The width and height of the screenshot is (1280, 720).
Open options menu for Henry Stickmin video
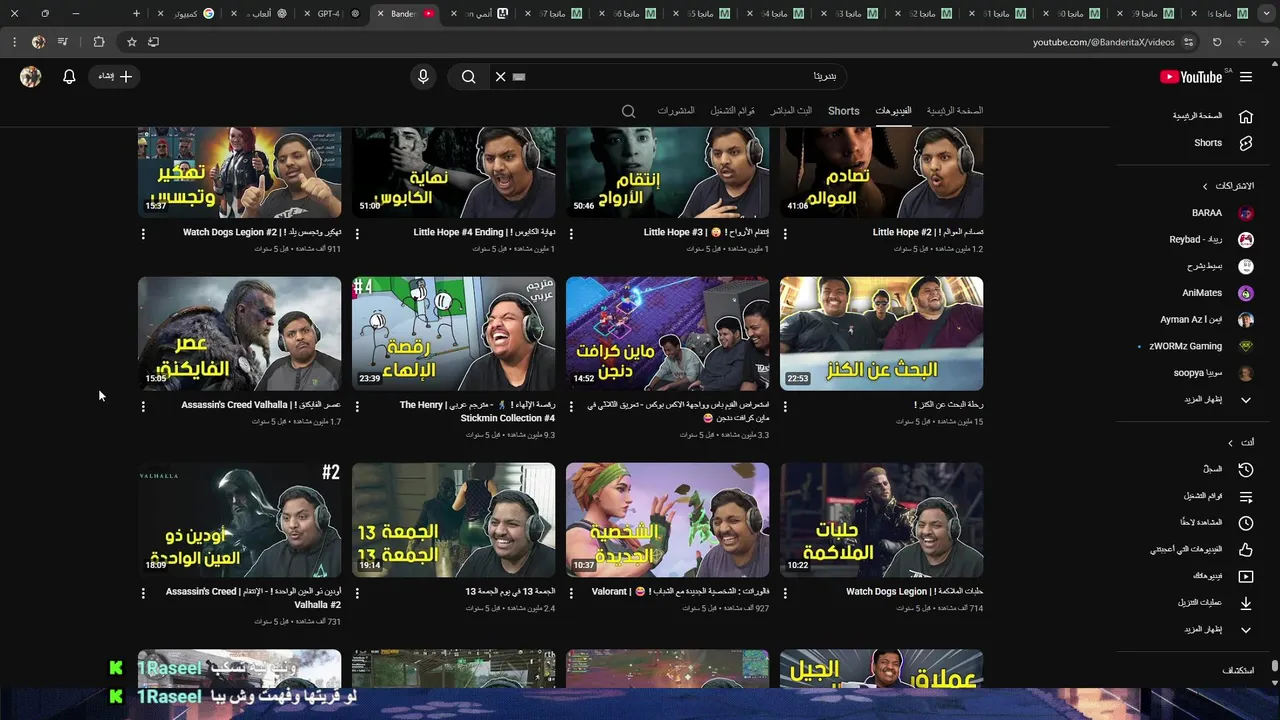[x=357, y=407]
